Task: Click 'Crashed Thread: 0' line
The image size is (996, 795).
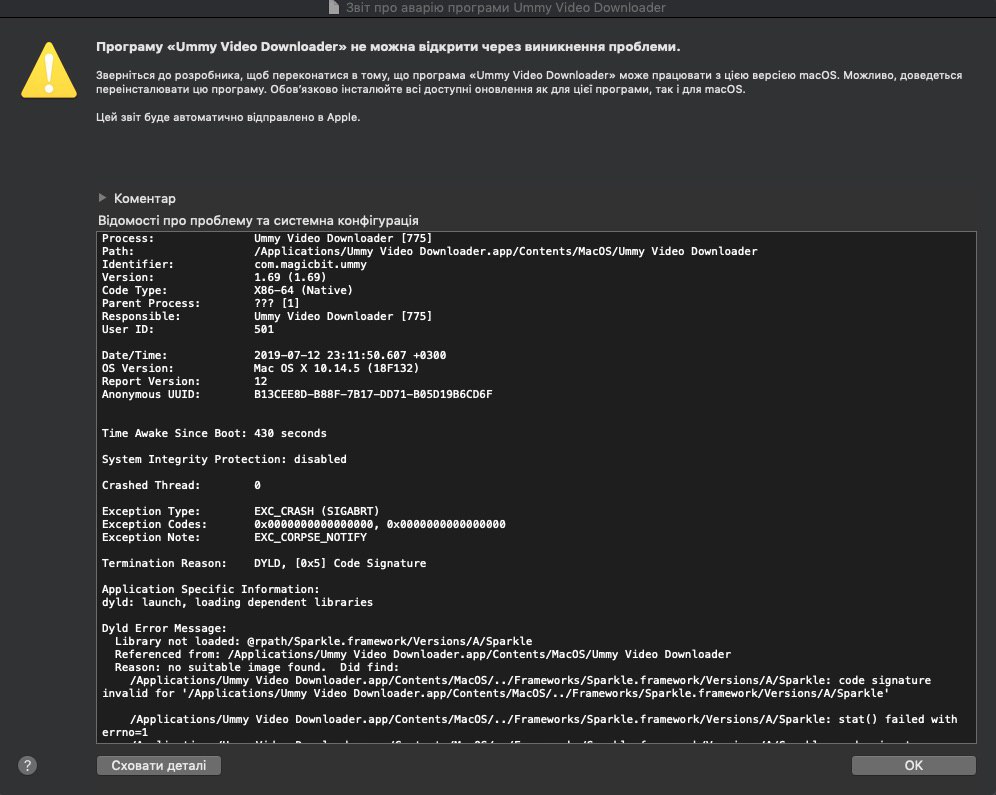Action: coord(181,485)
